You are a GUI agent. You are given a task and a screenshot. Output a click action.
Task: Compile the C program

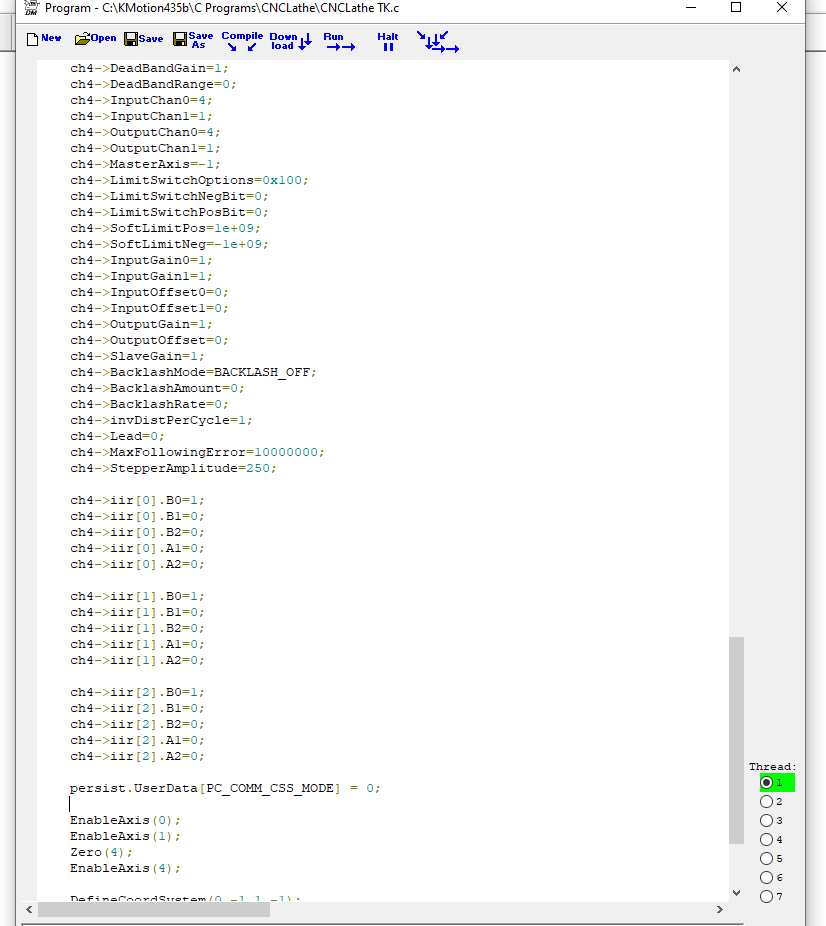point(242,40)
